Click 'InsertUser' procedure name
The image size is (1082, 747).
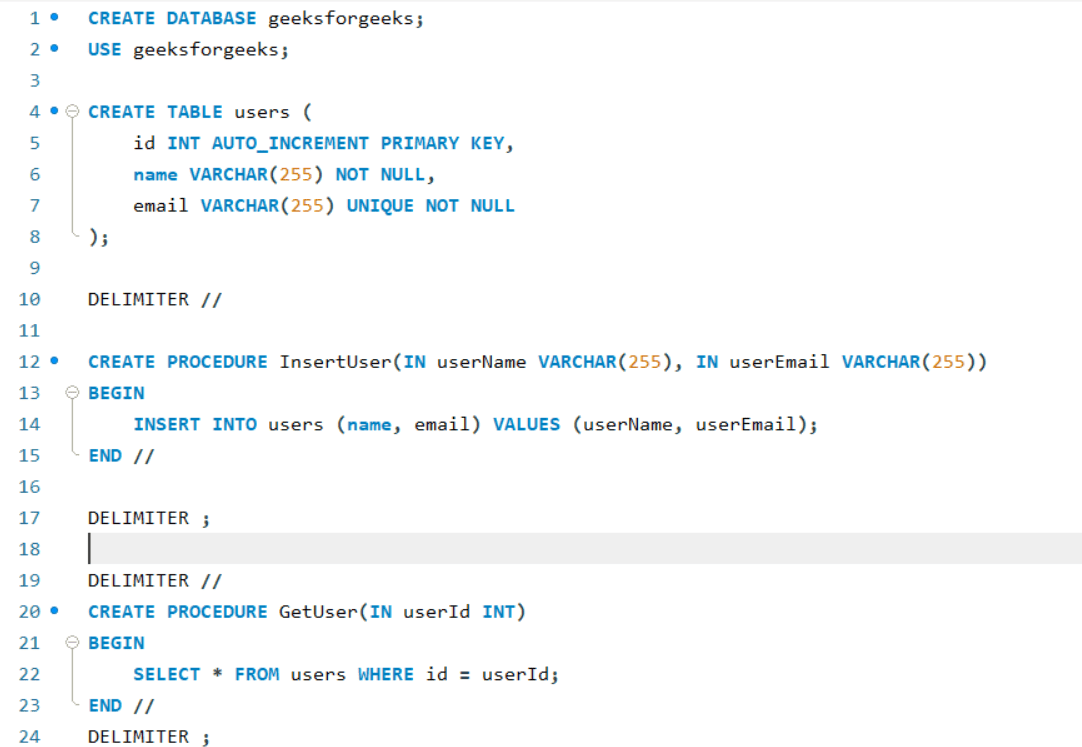(x=335, y=361)
